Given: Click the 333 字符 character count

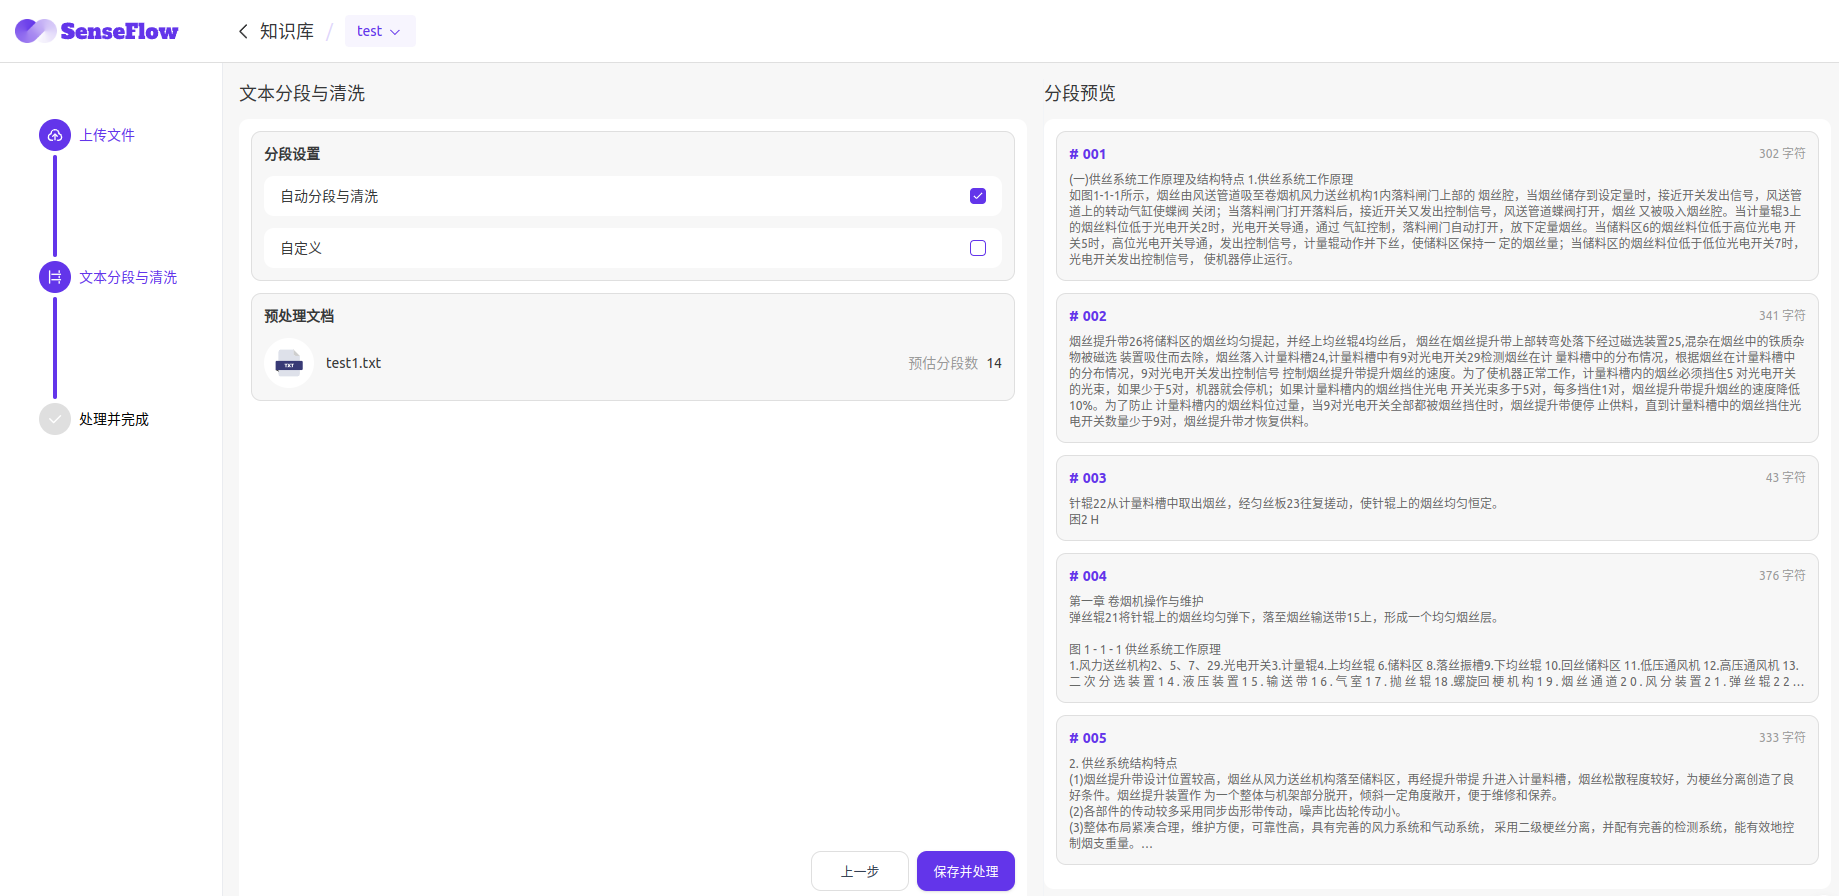Looking at the screenshot, I should pyautogui.click(x=1782, y=737).
